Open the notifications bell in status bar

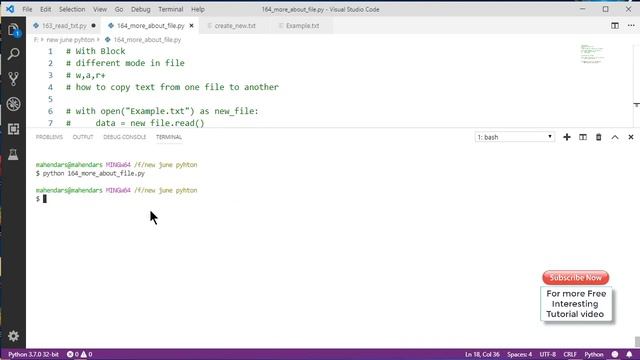[629, 354]
